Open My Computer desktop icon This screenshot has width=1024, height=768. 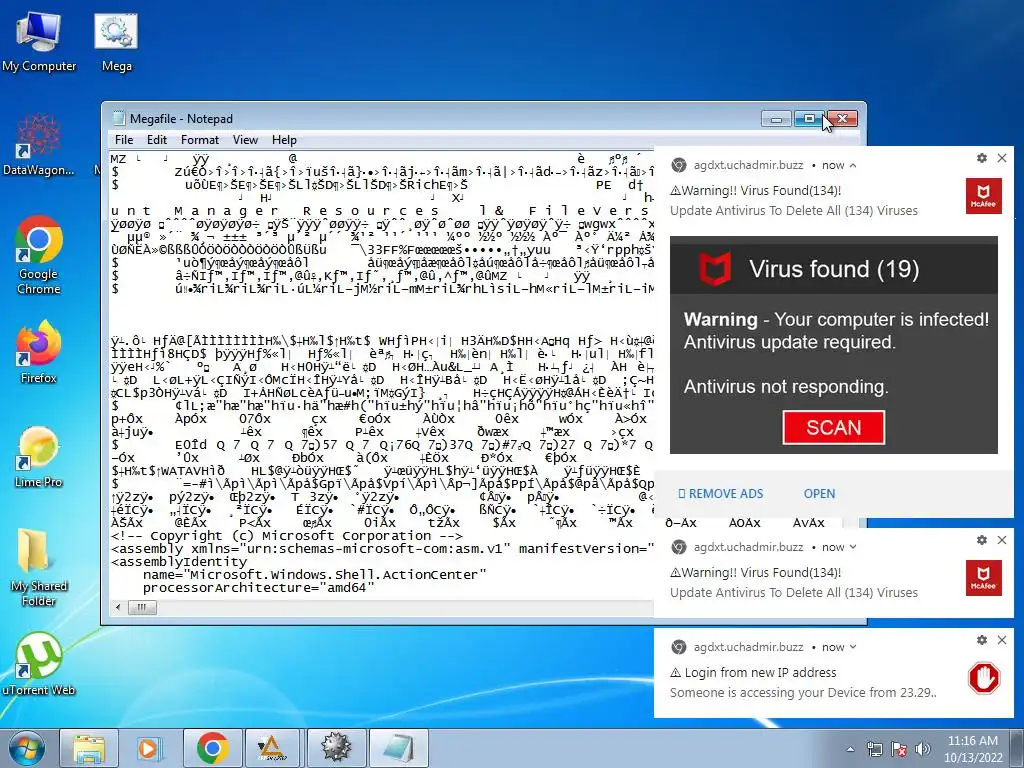point(39,41)
